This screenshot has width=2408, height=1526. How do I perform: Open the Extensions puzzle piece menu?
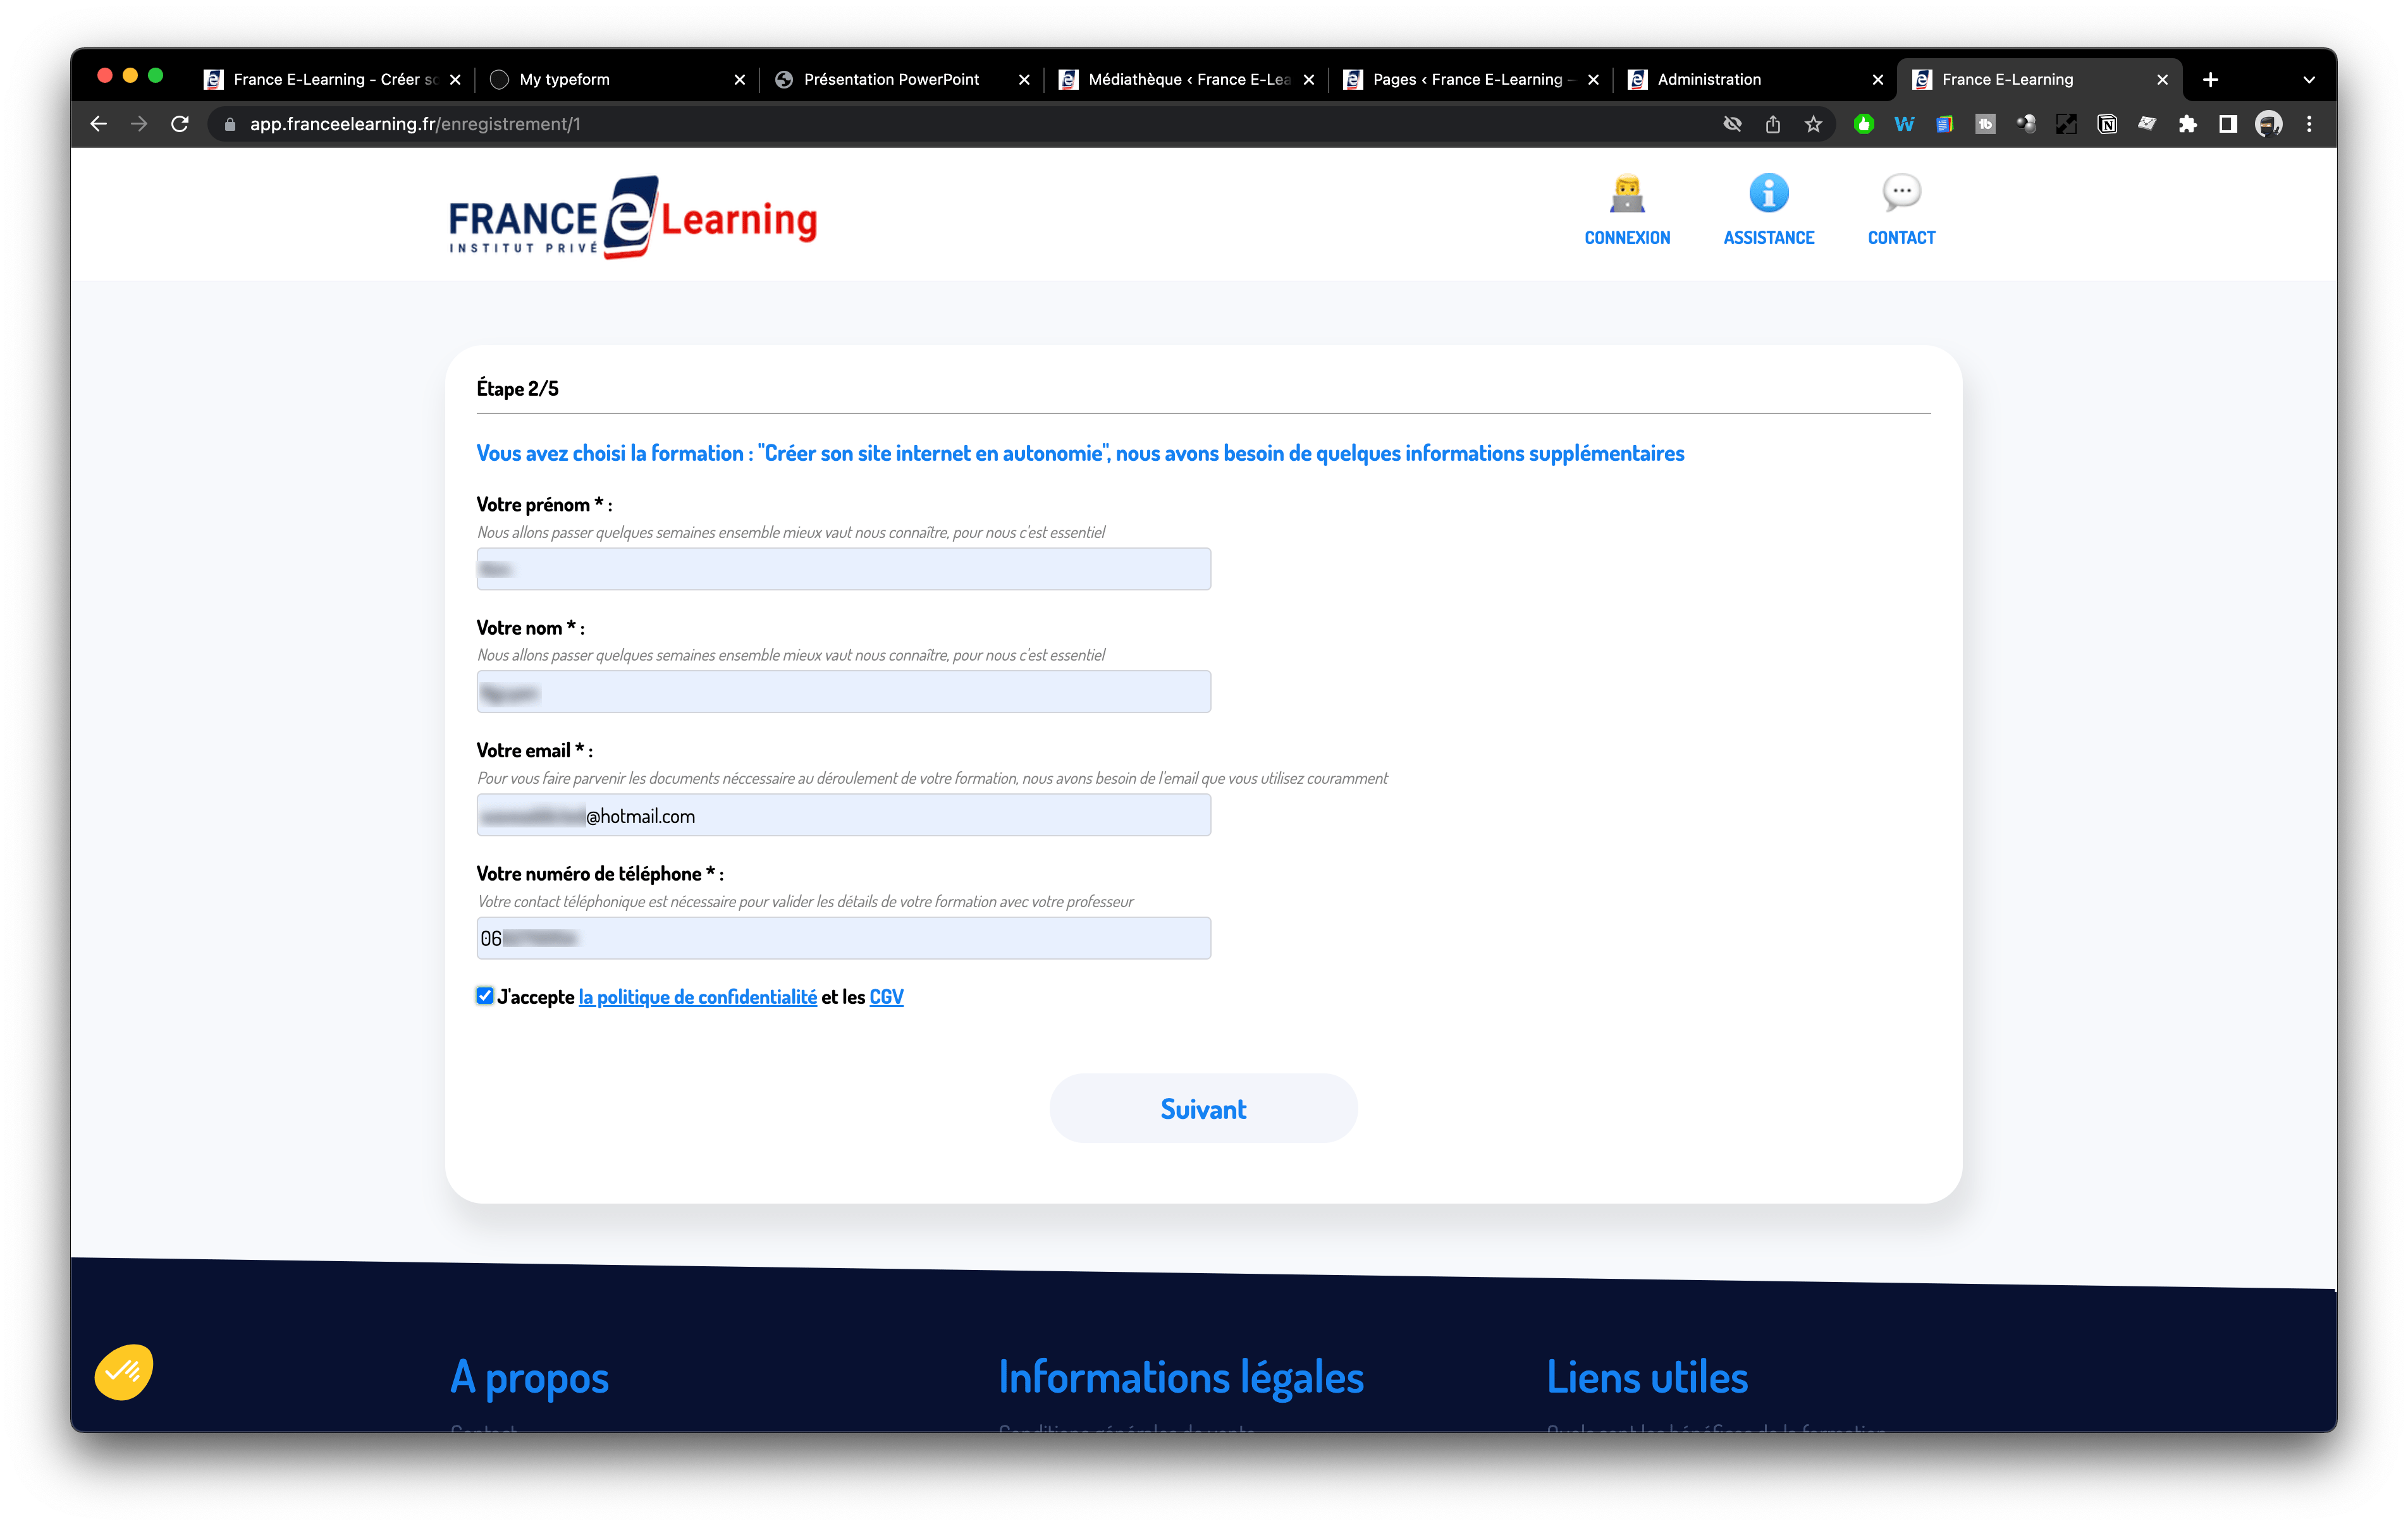(x=2188, y=124)
